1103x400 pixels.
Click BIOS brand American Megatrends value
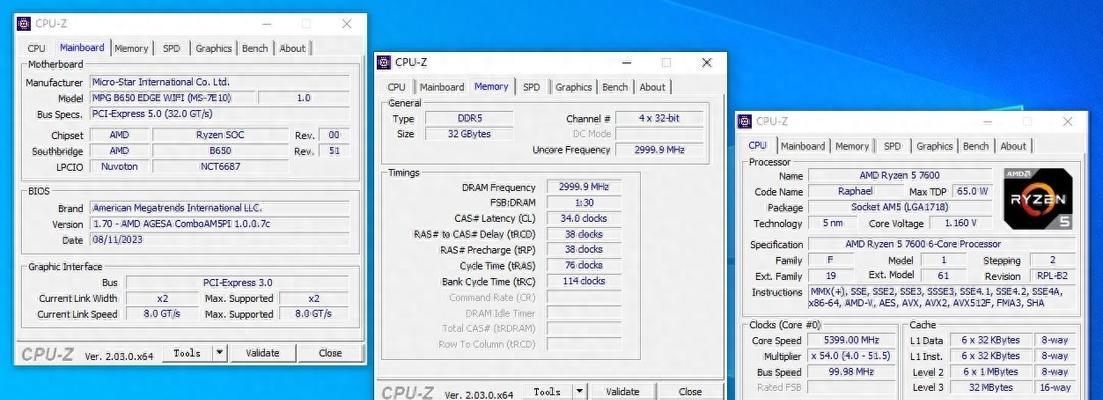coord(219,208)
